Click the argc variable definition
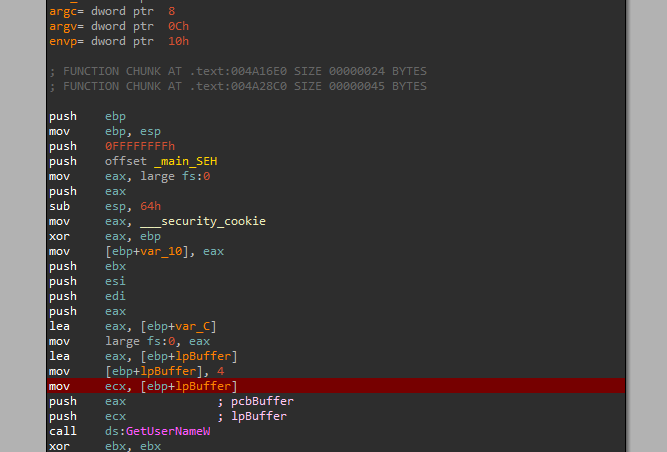Viewport: 667px width, 452px height. (x=63, y=11)
